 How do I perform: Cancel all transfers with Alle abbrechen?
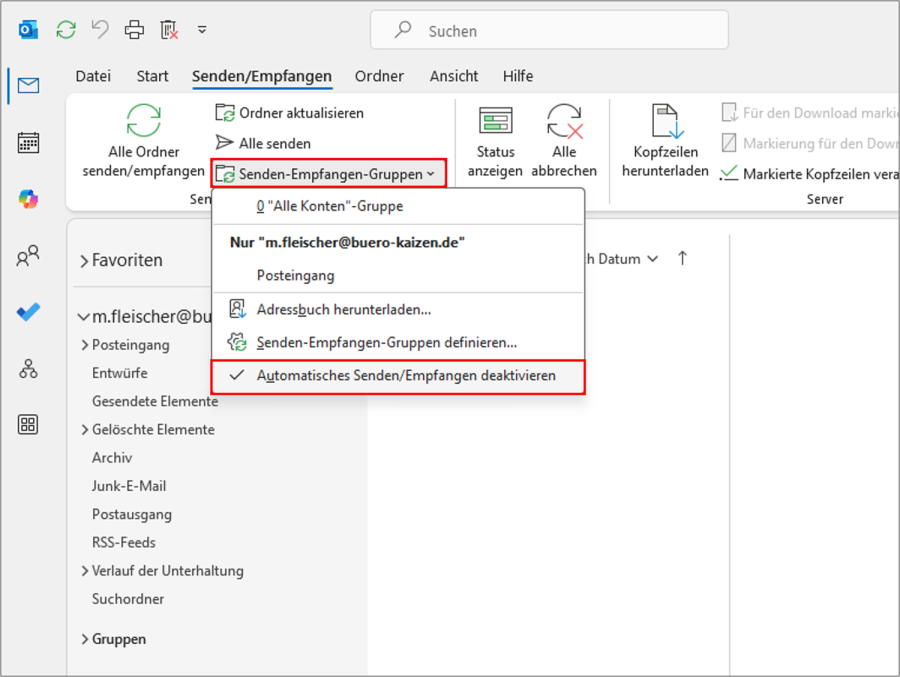point(563,138)
